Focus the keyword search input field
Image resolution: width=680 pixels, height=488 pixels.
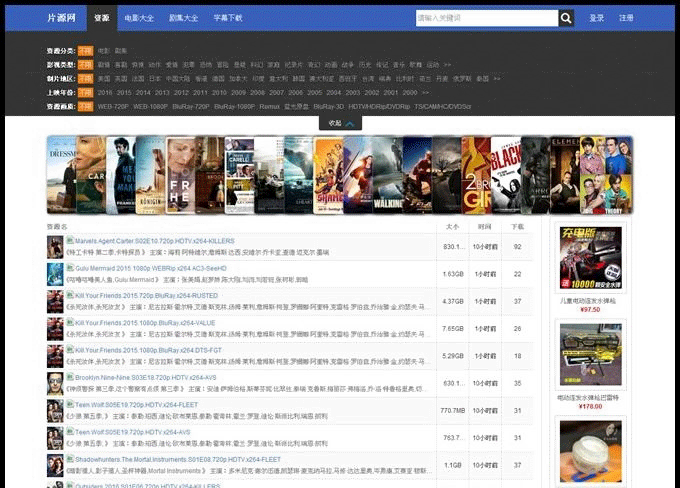487,18
